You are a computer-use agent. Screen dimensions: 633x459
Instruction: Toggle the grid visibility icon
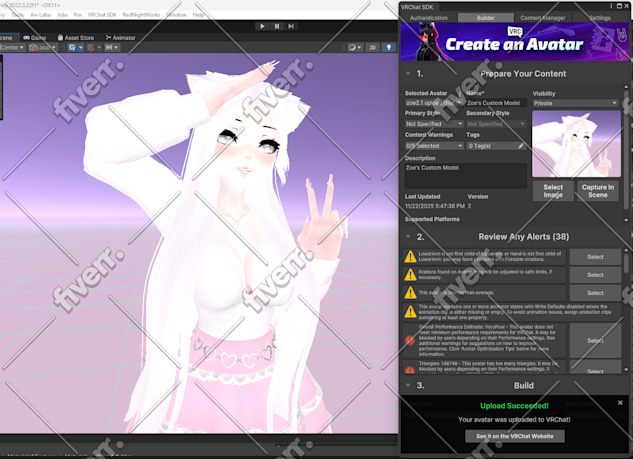click(x=72, y=47)
